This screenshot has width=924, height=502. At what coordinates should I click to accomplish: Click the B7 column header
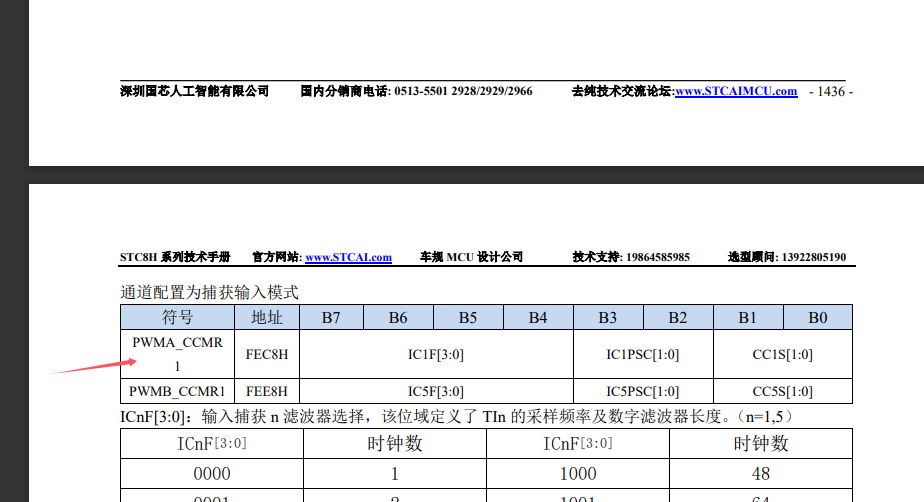[x=331, y=318]
